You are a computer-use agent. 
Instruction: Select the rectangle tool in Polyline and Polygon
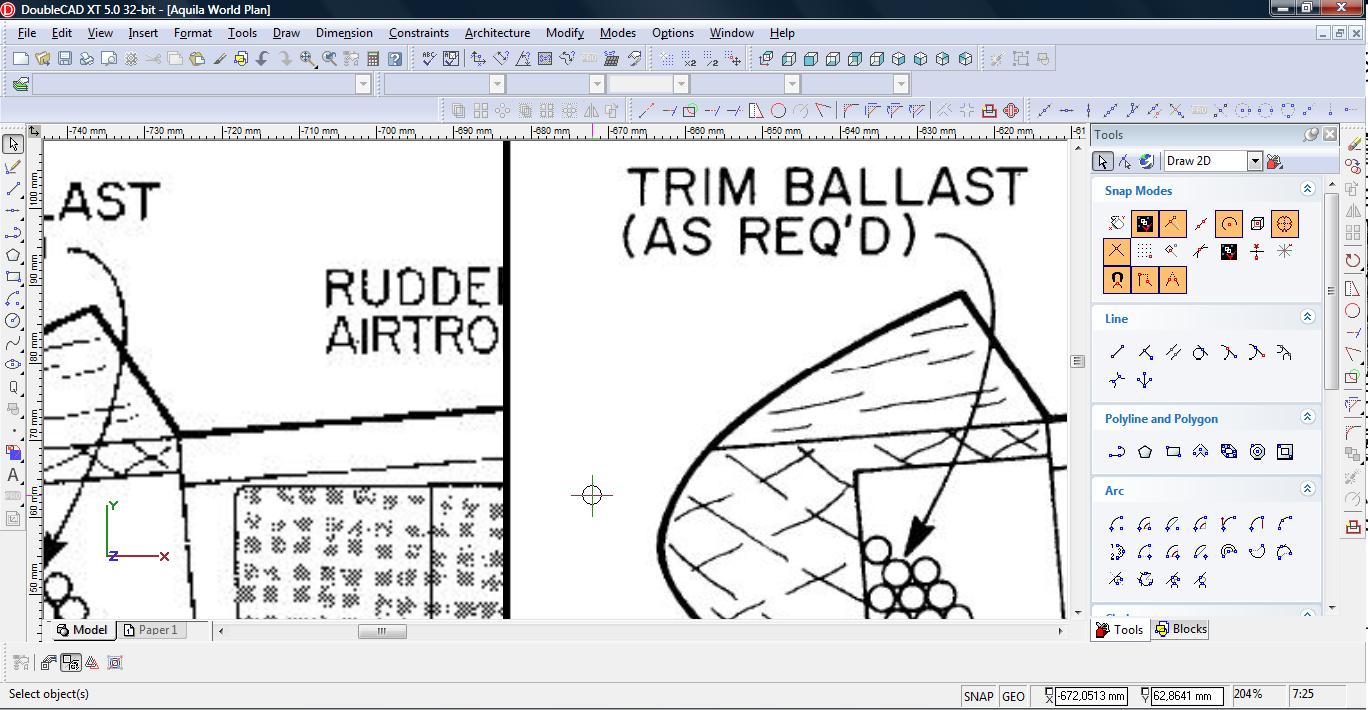pyautogui.click(x=1173, y=452)
